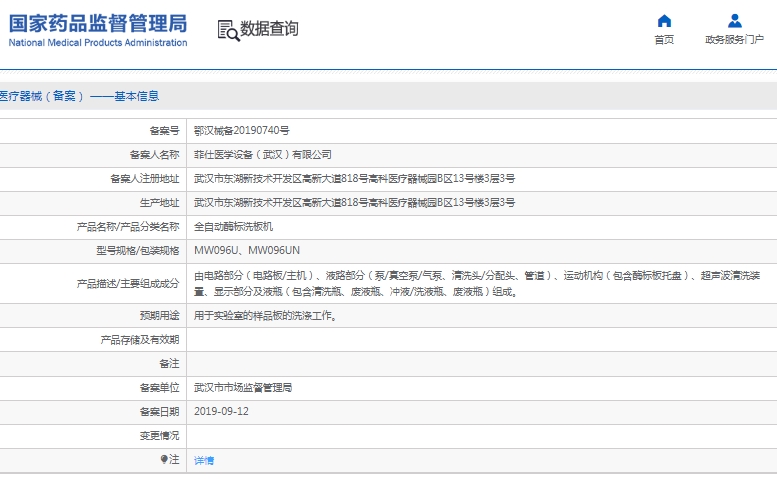This screenshot has width=777, height=479.
Task: Click the product description text starting 由电路部分
Action: click(477, 283)
